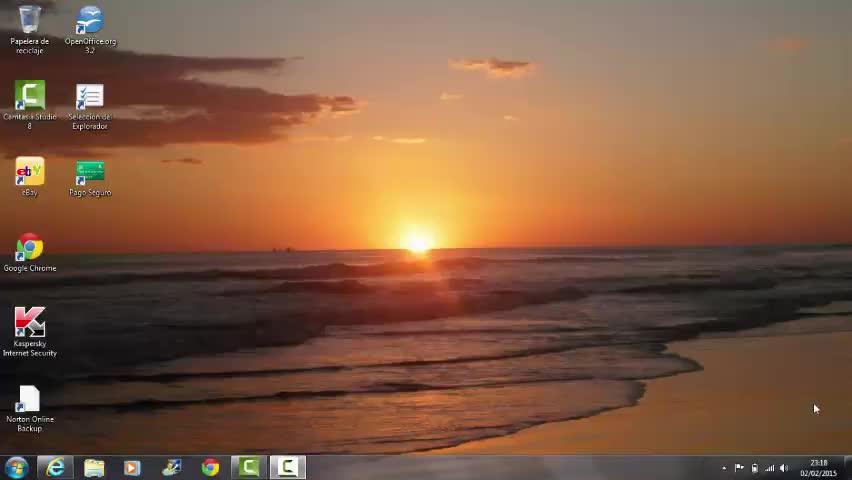This screenshot has width=852, height=480.
Task: Open Google Chrome from the taskbar
Action: coord(210,467)
